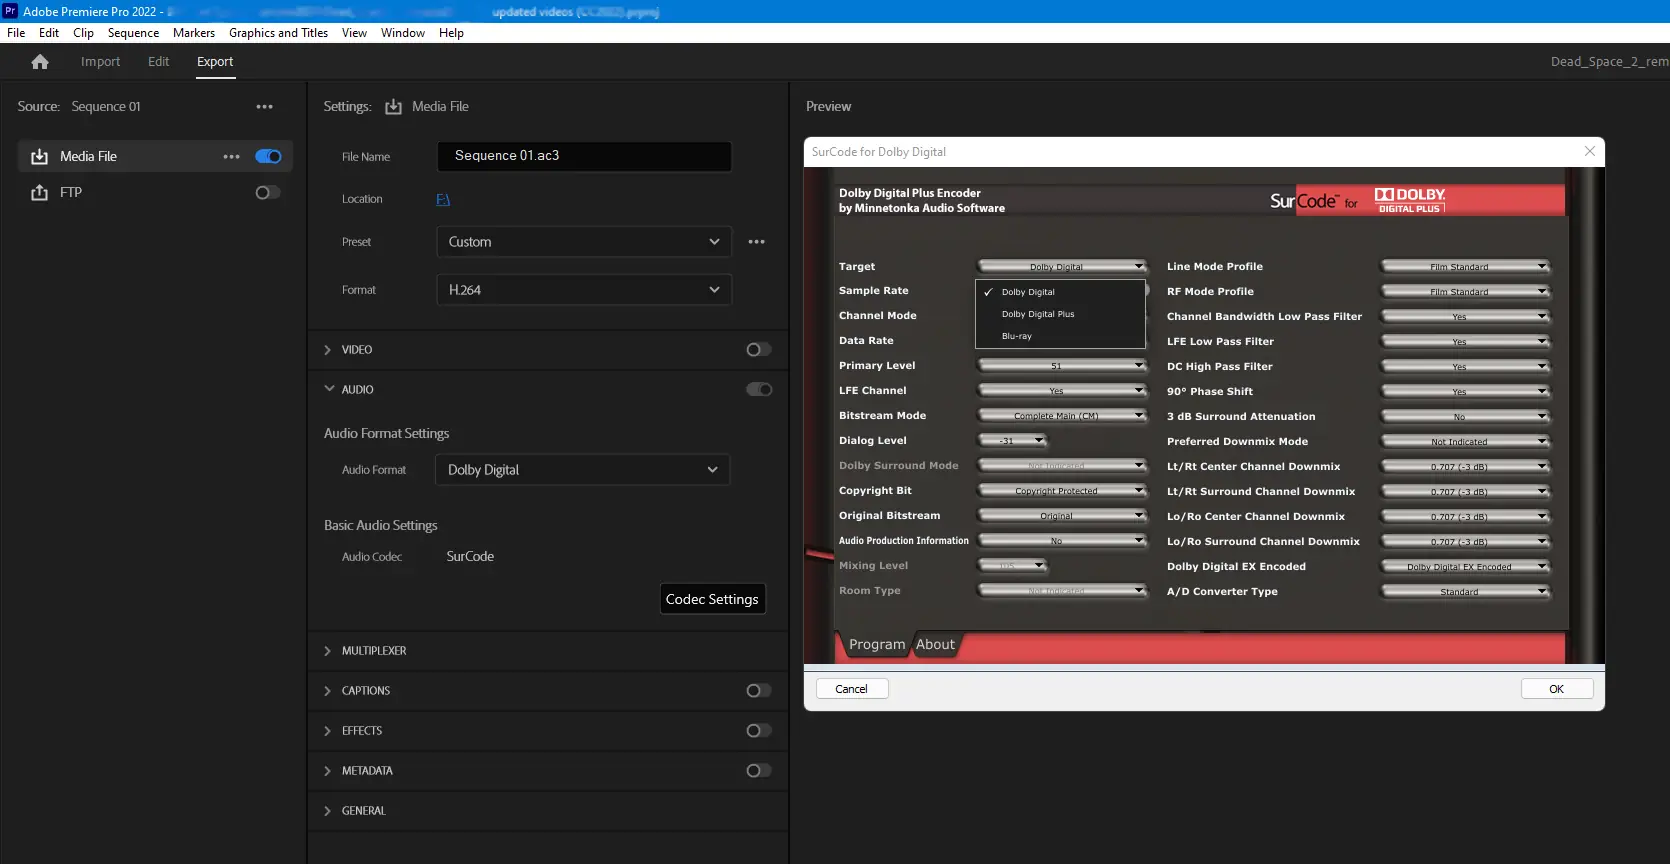Open the DC High Pass Filter dropdown
Viewport: 1670px width, 864px height.
[x=1465, y=367]
